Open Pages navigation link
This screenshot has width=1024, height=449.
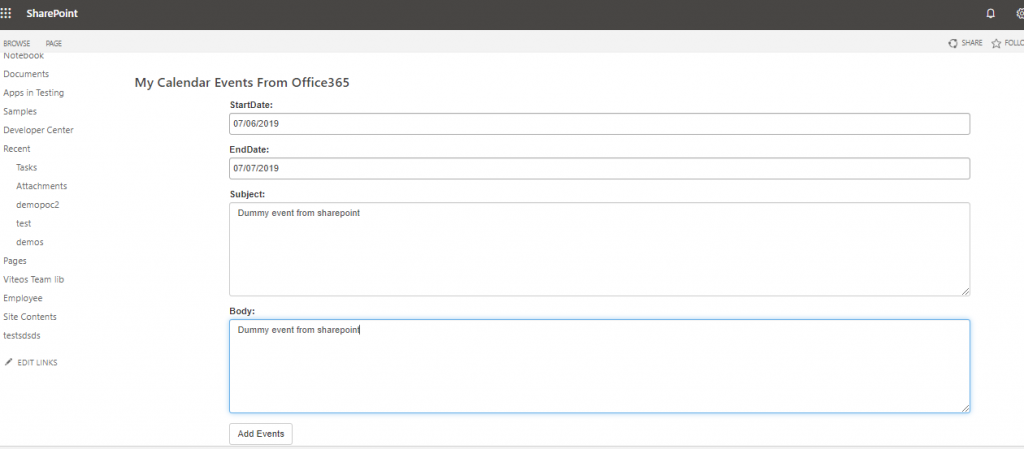(15, 260)
